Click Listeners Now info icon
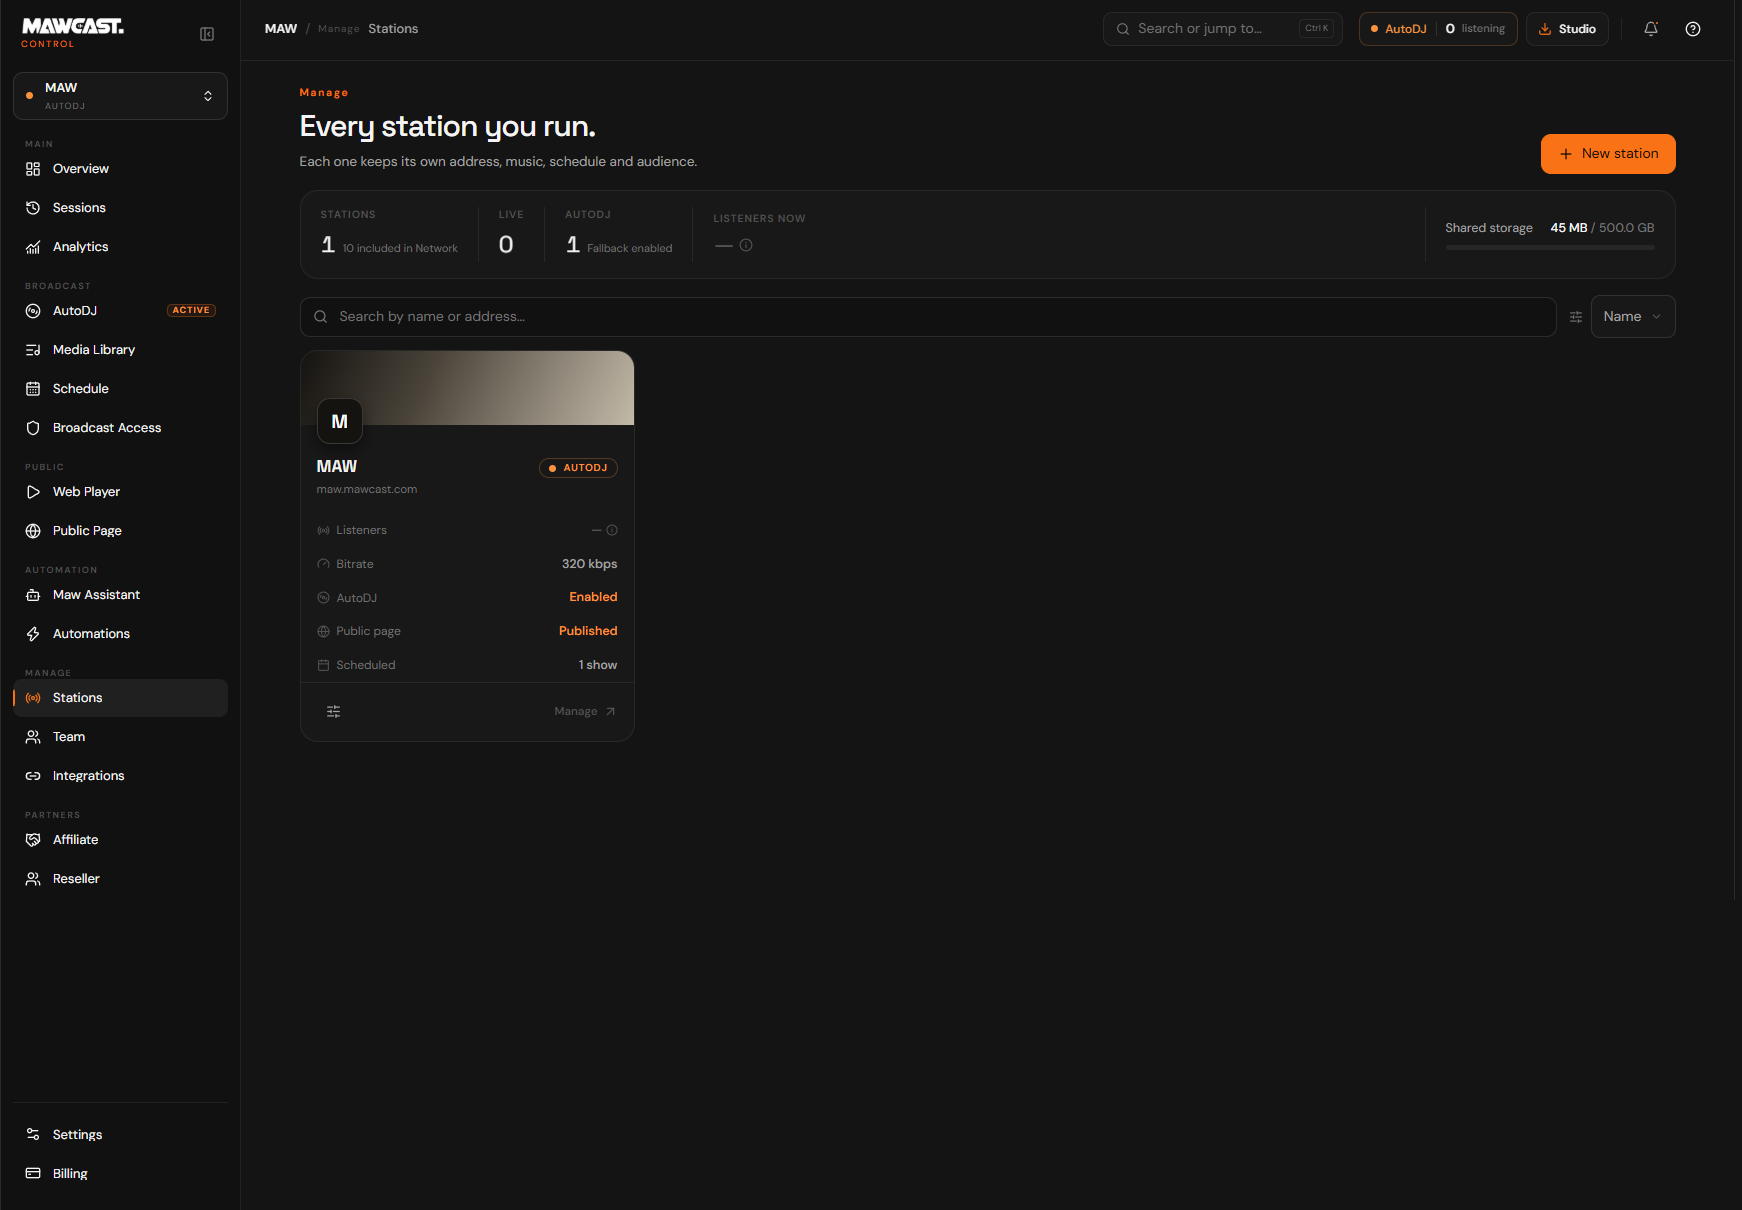 coord(746,245)
